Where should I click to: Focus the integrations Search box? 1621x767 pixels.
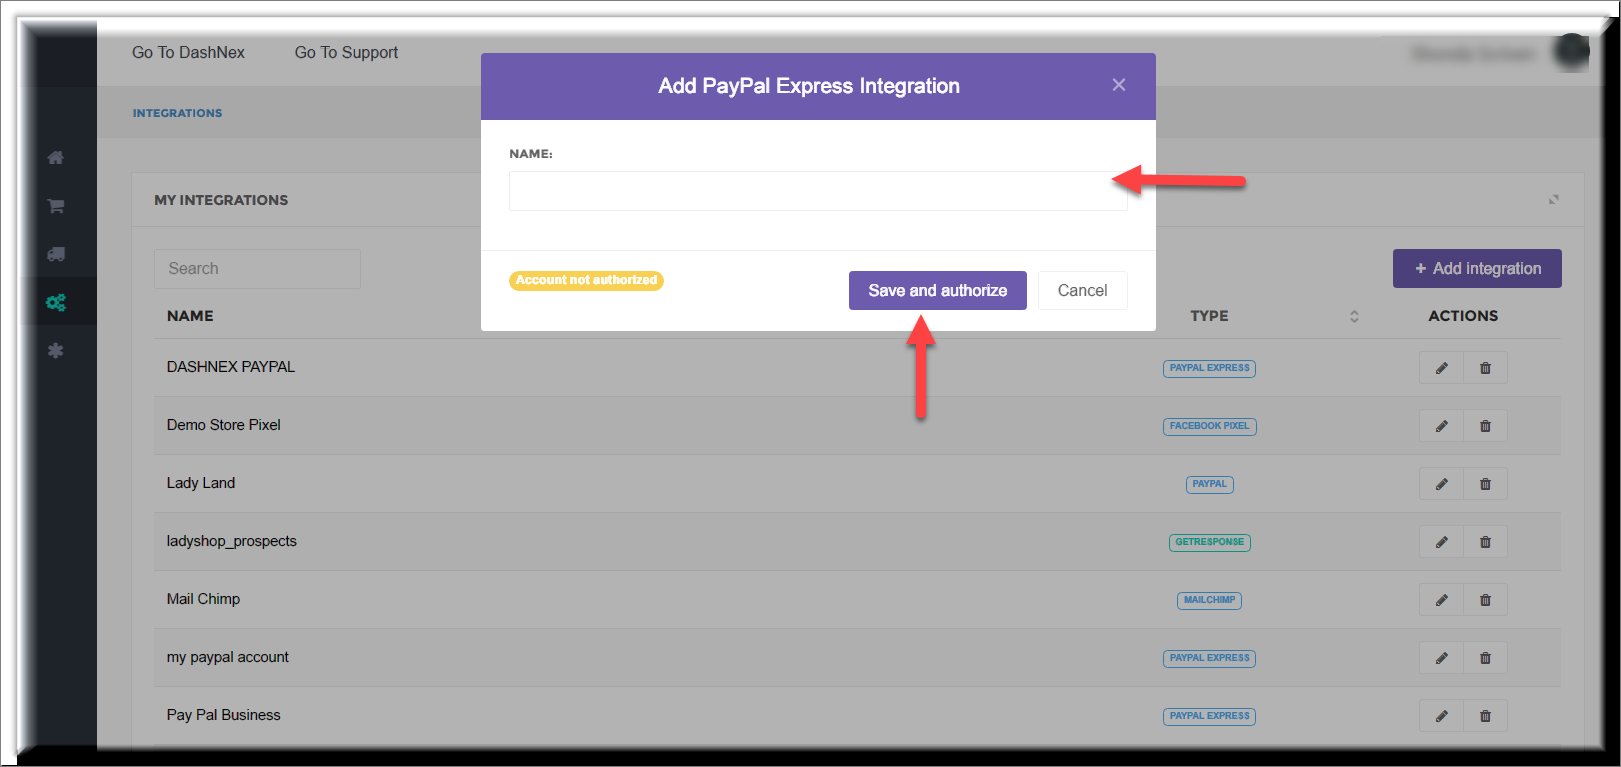point(257,269)
